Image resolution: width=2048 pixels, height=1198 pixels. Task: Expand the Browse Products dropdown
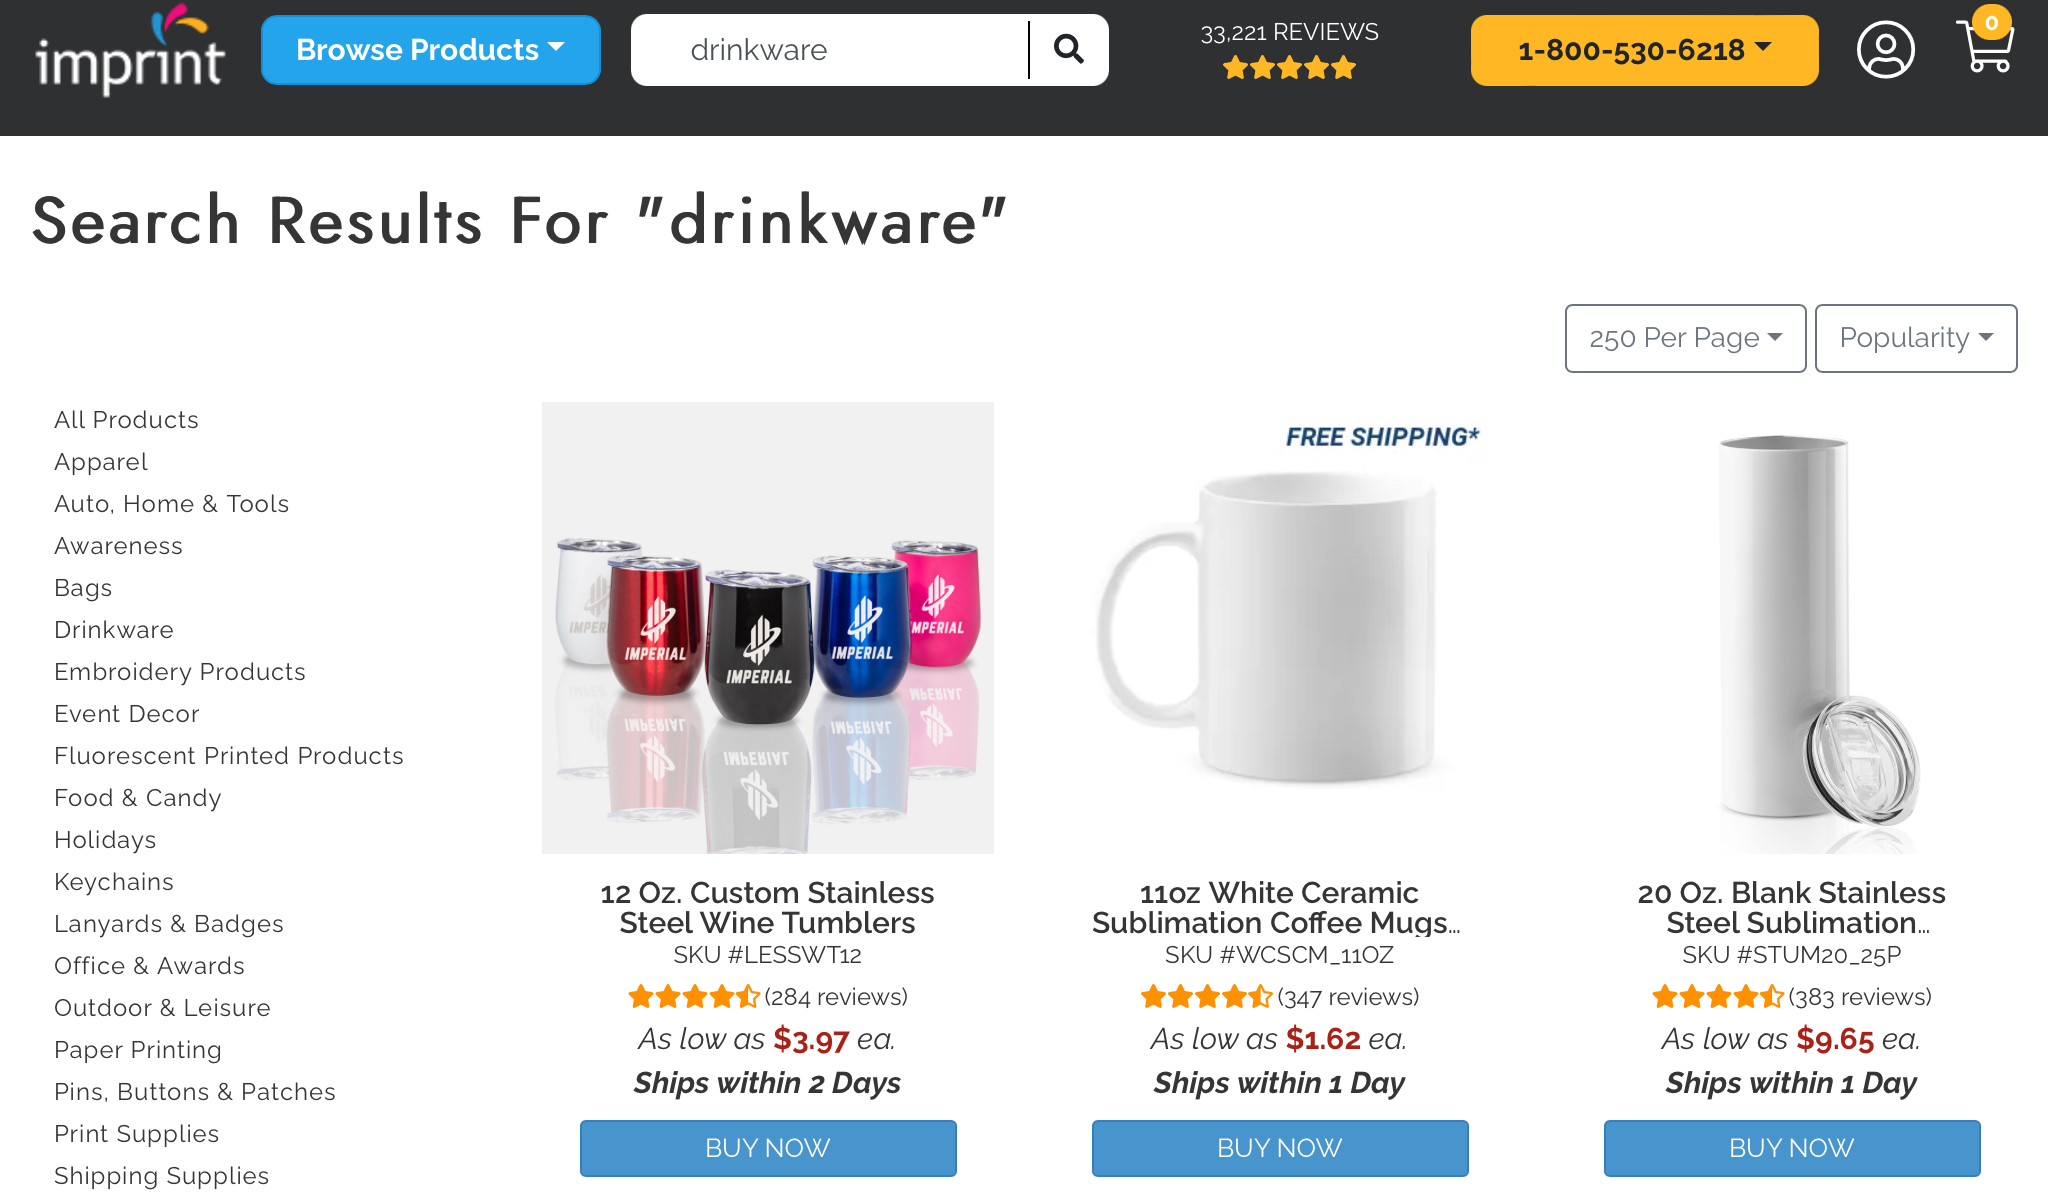(x=431, y=50)
